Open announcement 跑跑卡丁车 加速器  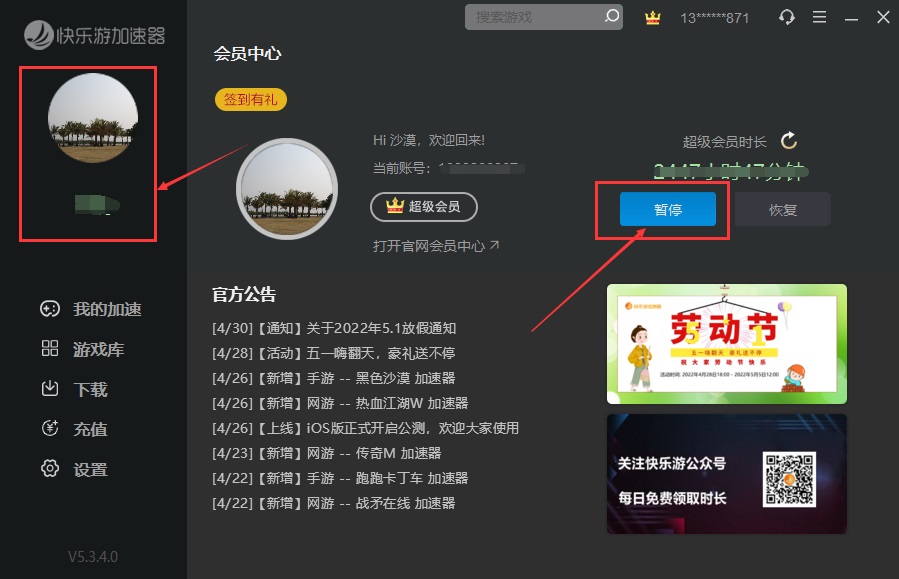[x=340, y=478]
